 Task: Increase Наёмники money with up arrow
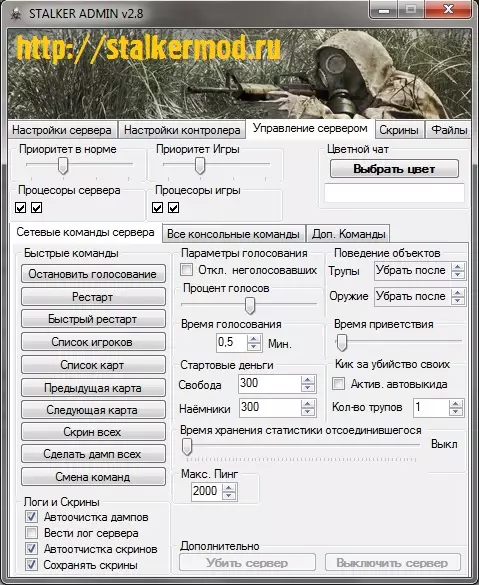click(308, 404)
